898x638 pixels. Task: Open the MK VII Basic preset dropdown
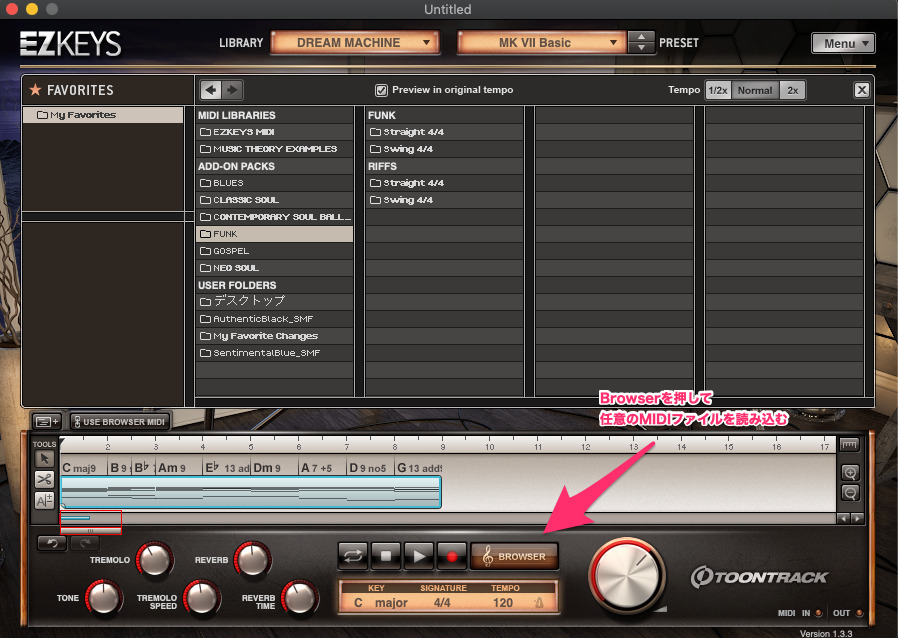pyautogui.click(x=541, y=43)
